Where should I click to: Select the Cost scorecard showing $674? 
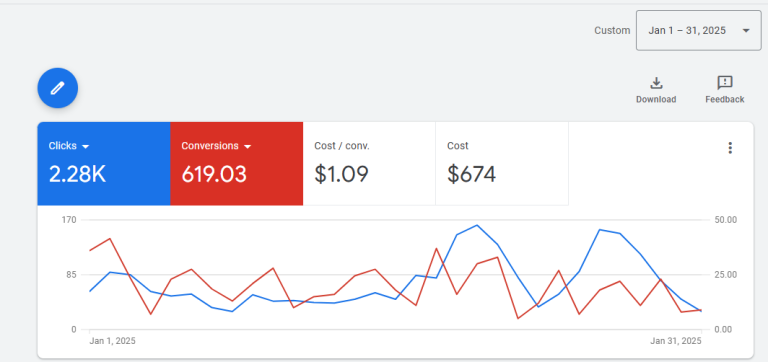click(x=502, y=164)
